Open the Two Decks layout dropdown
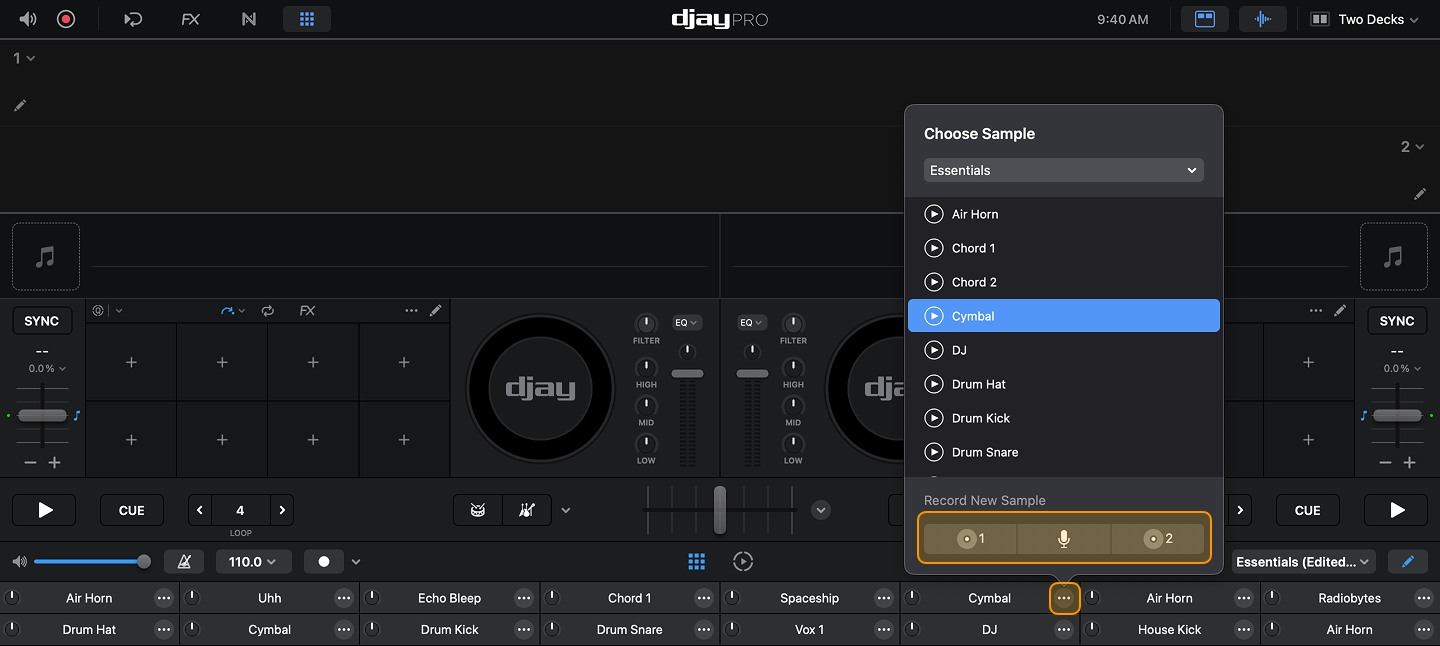The width and height of the screenshot is (1440, 646). [x=1367, y=19]
